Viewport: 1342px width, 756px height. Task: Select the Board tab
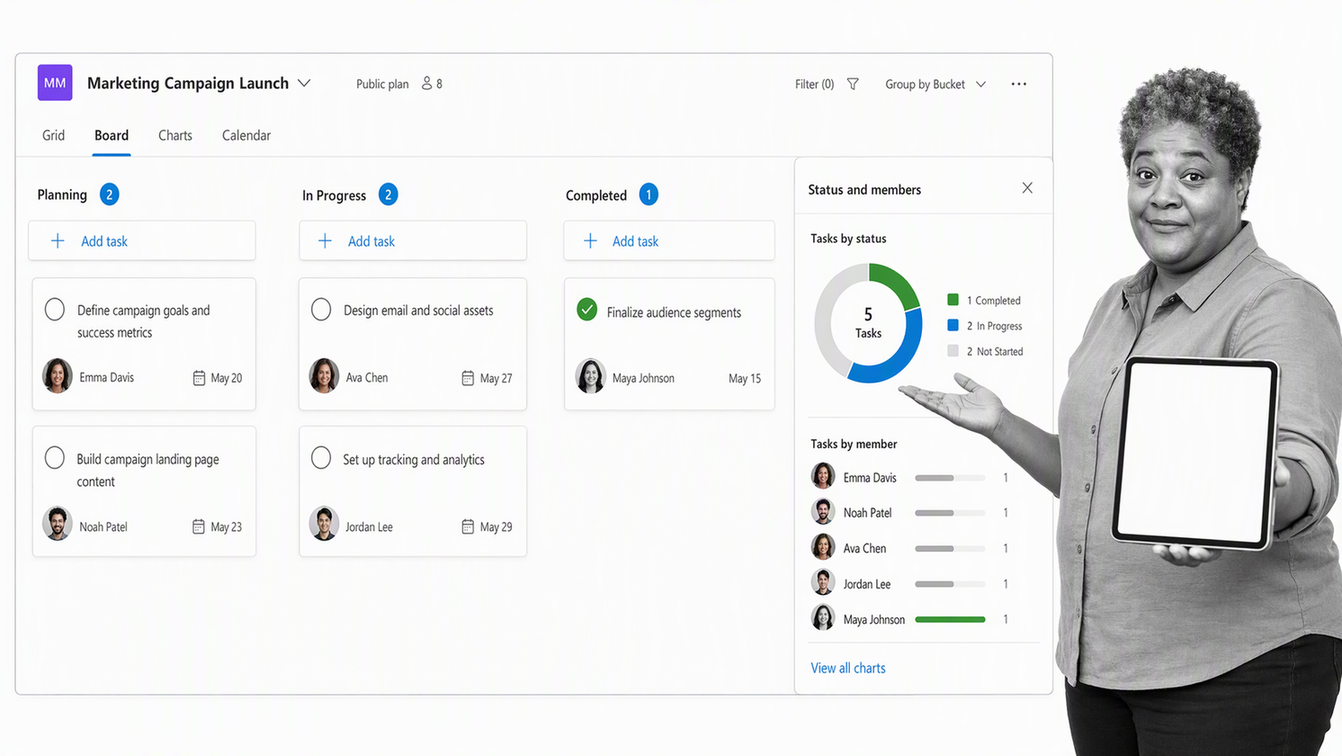coord(111,135)
